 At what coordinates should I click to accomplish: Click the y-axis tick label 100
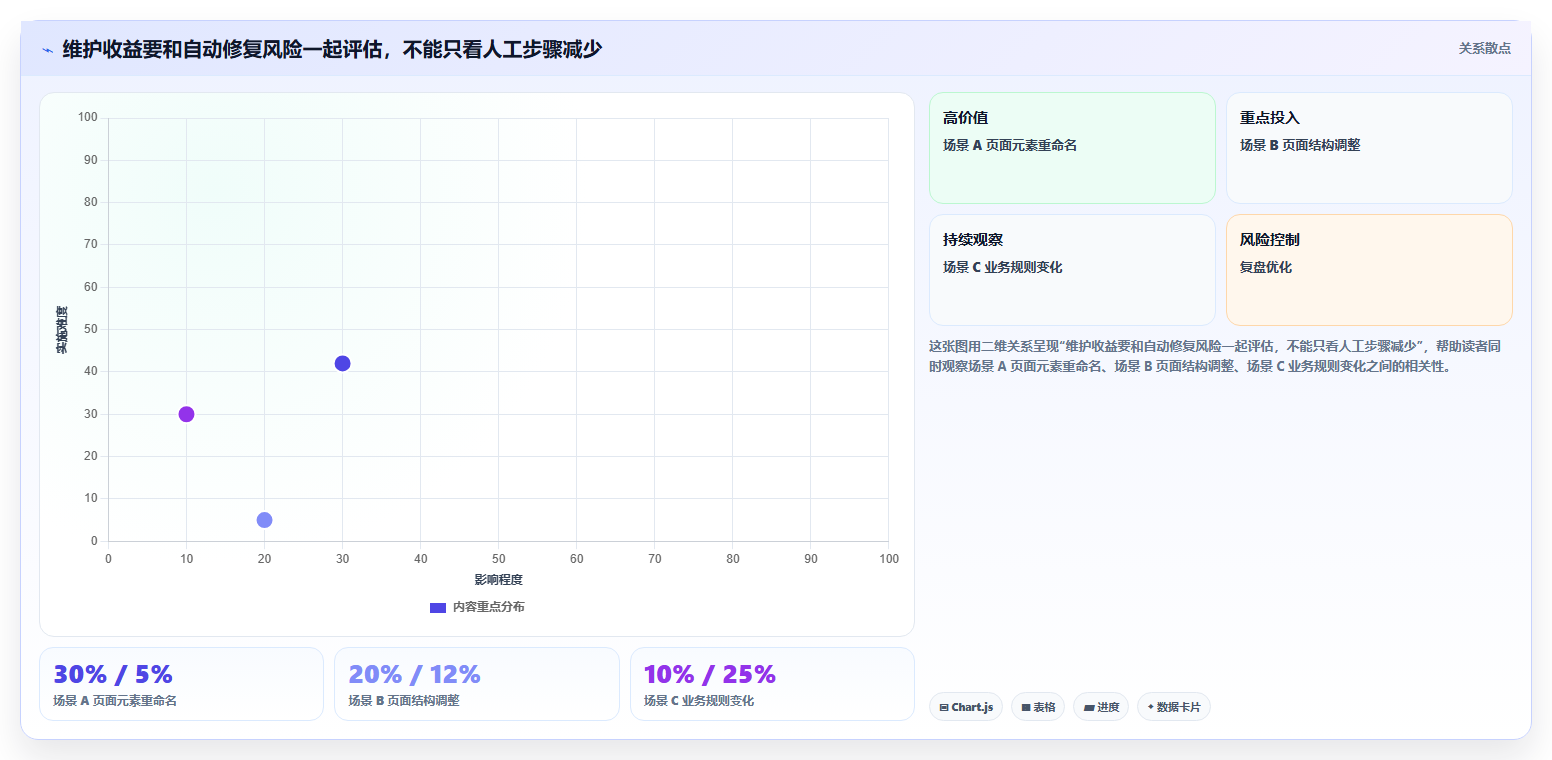(88, 118)
